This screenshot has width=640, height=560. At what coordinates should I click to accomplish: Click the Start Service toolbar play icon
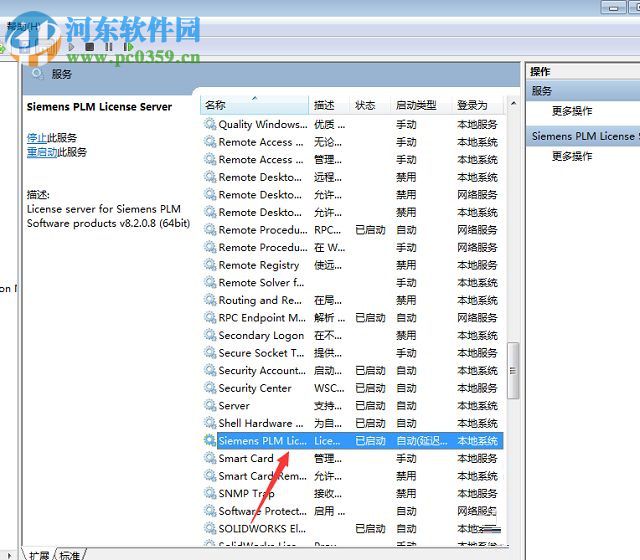71,47
